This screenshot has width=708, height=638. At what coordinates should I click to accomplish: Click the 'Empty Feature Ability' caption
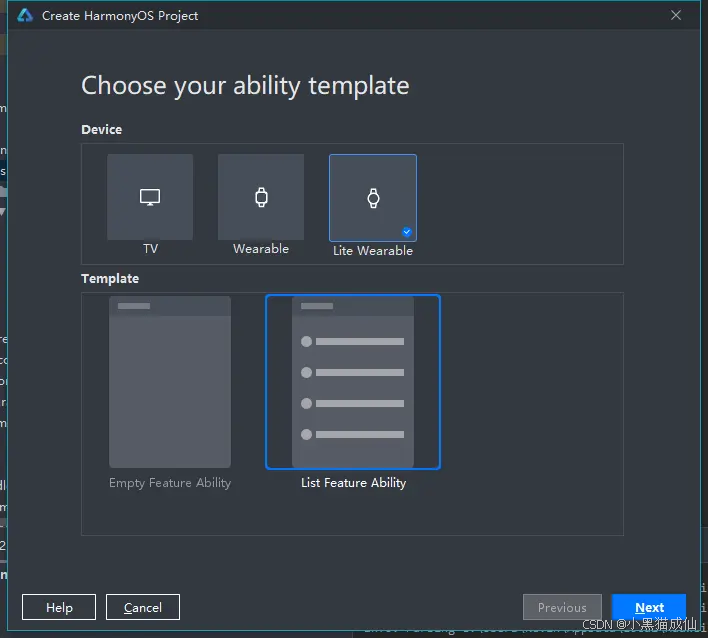pos(170,483)
